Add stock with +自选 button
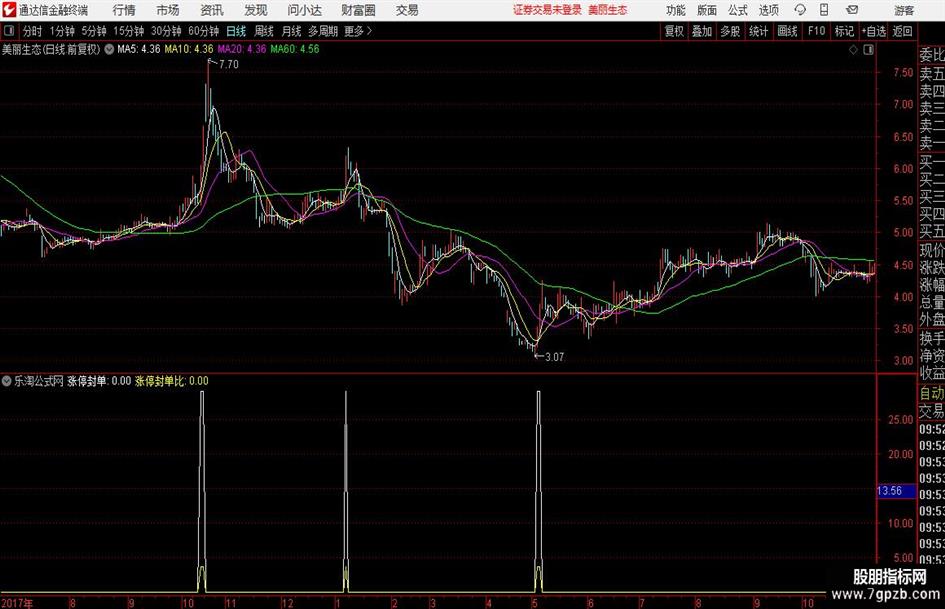 874,31
